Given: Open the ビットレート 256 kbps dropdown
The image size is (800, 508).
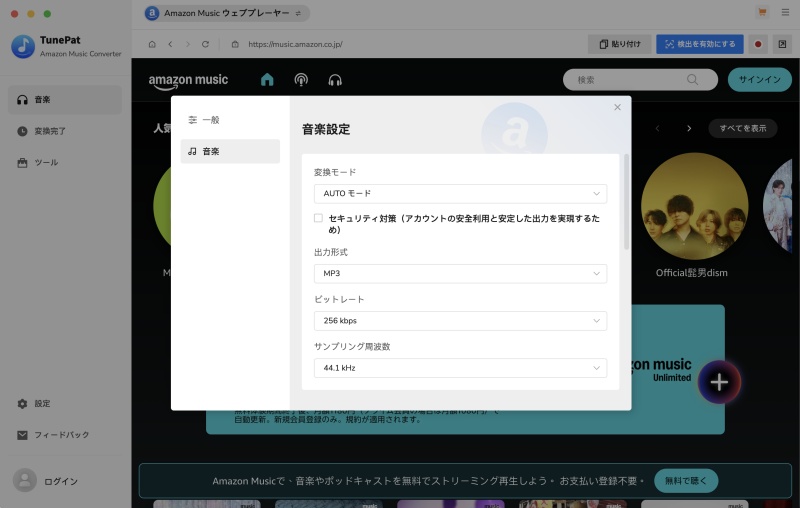Looking at the screenshot, I should [x=460, y=321].
